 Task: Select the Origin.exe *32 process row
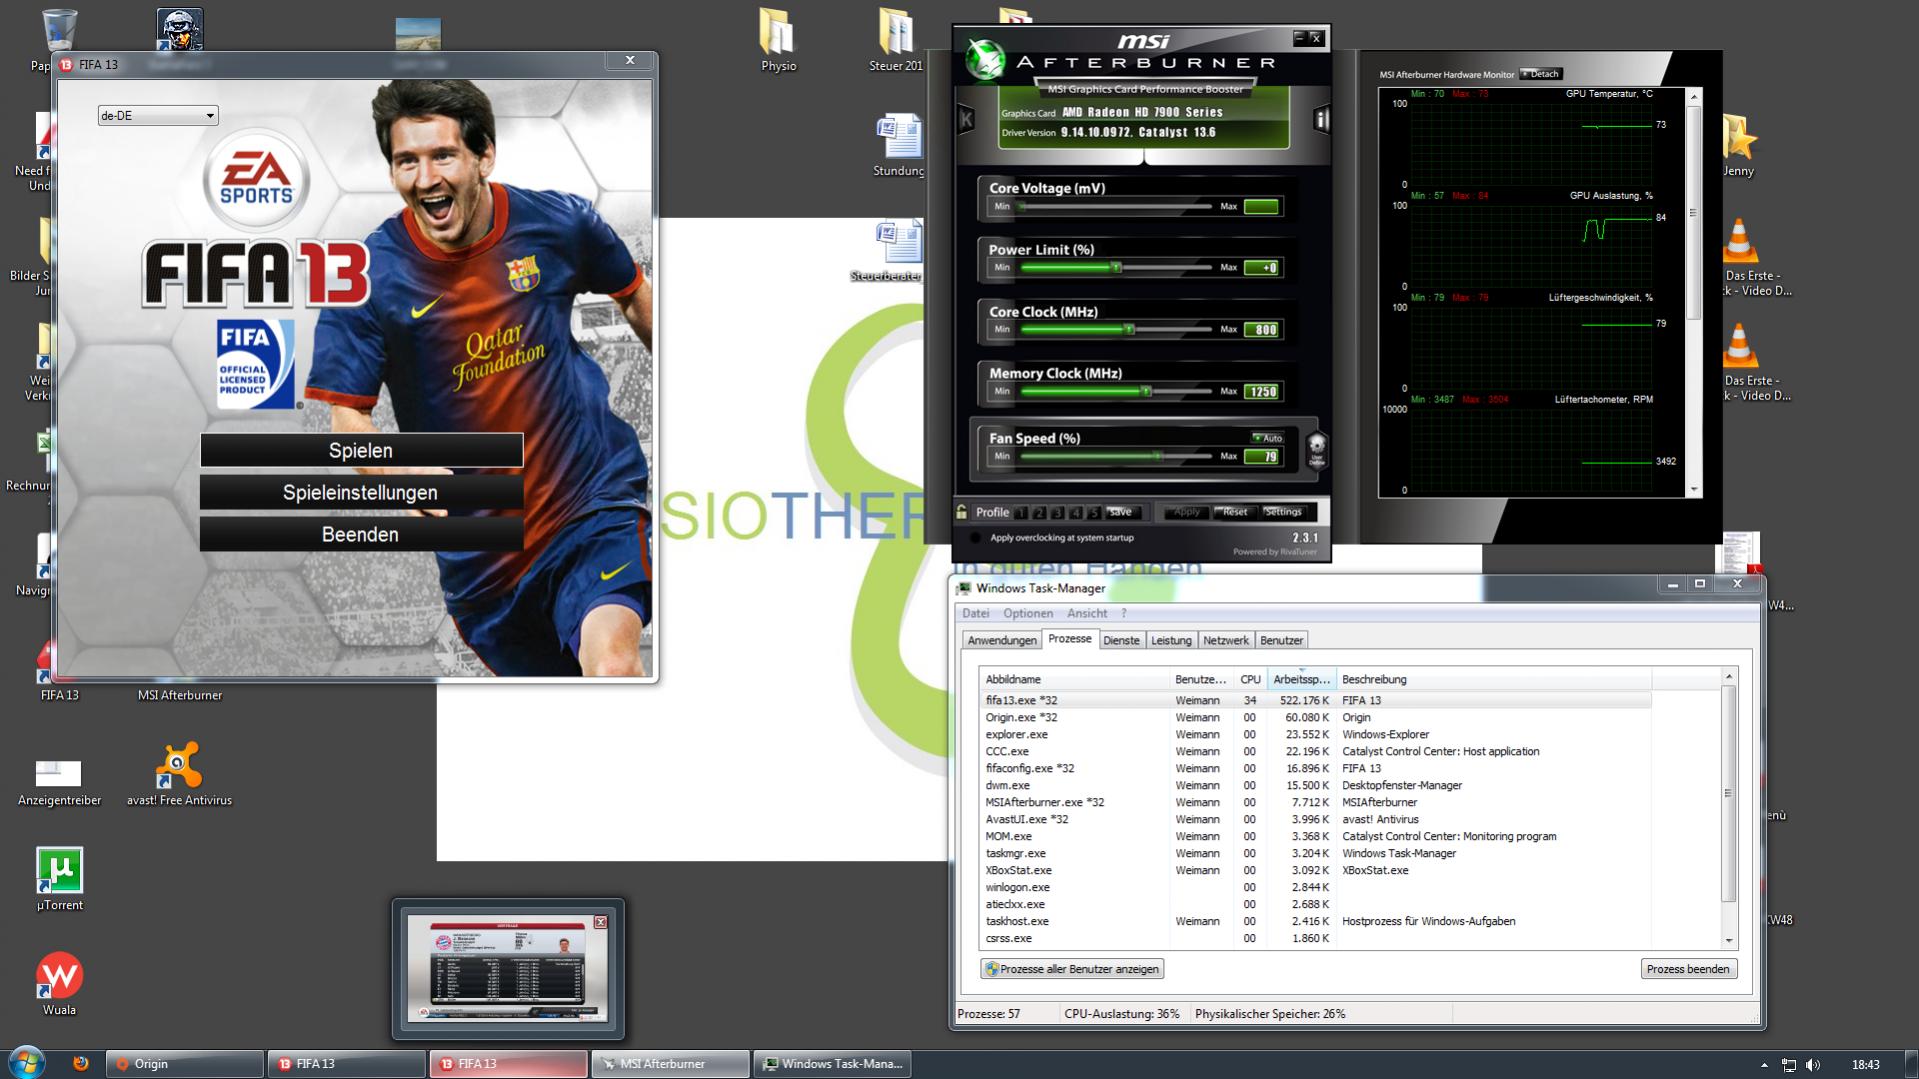tap(1315, 718)
